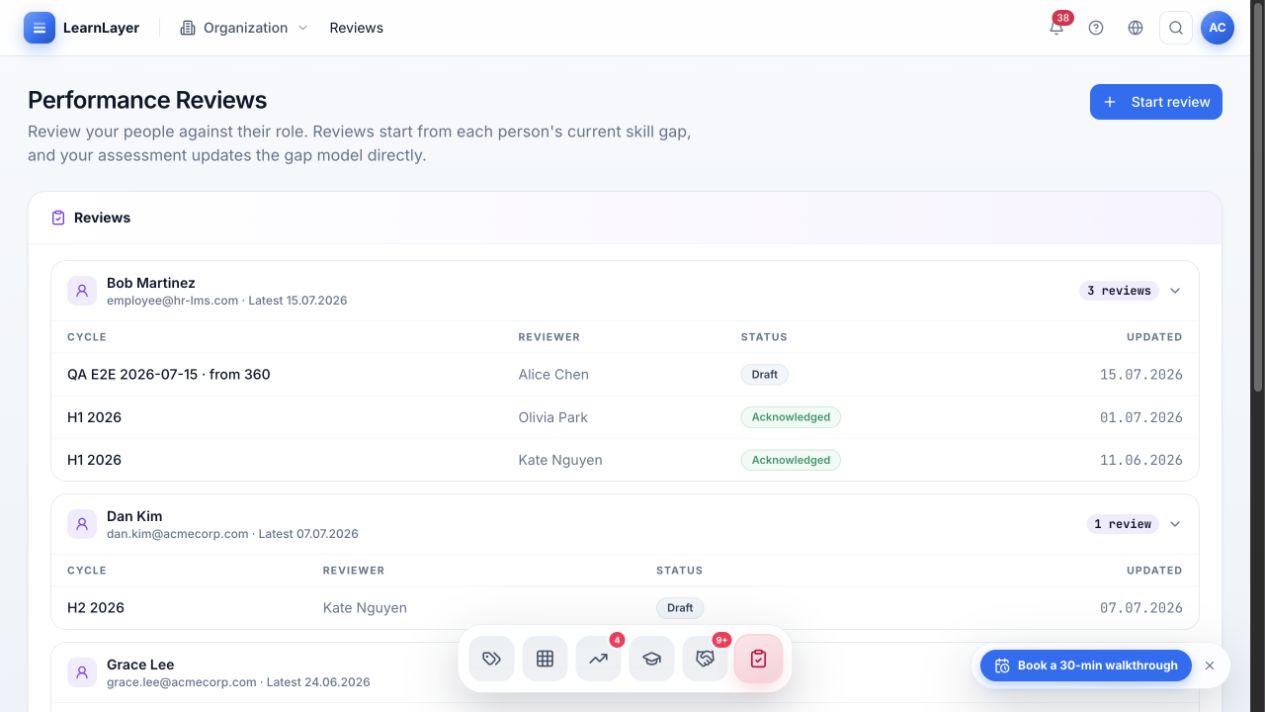Click the clipboard icon beside Reviews heading

pos(58,218)
